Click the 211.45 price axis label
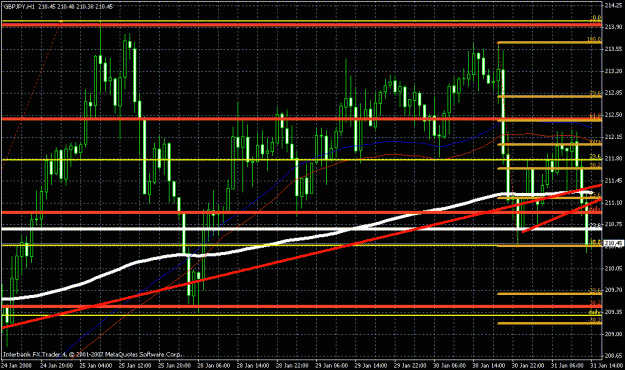Screen dimensions: 625x370 pos(613,181)
